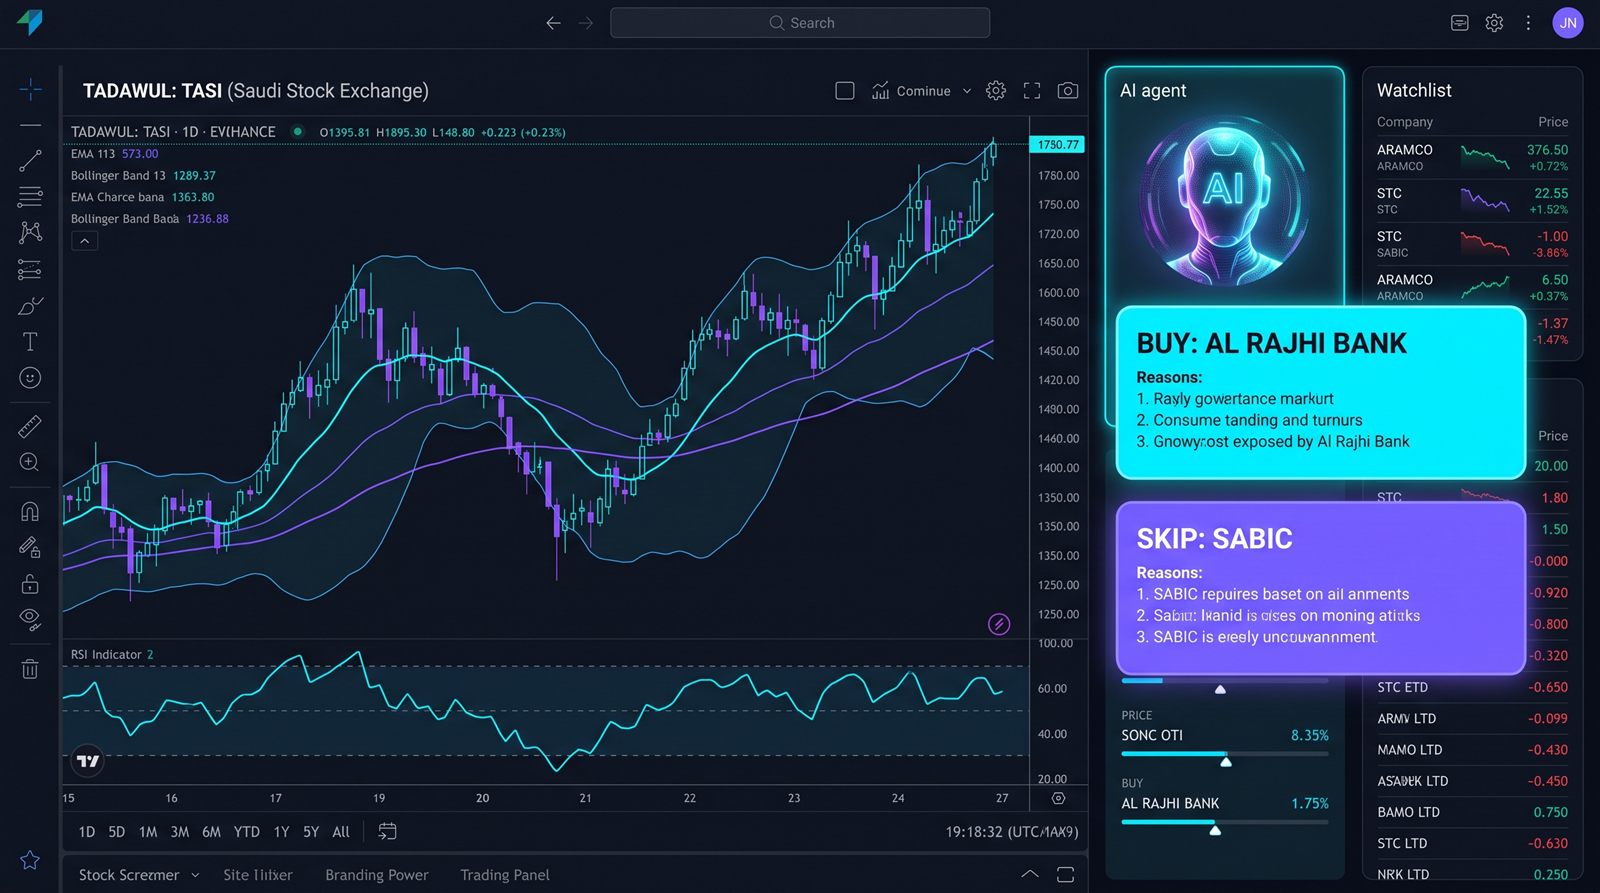
Task: Toggle lock all drawings padlock
Action: click(30, 584)
